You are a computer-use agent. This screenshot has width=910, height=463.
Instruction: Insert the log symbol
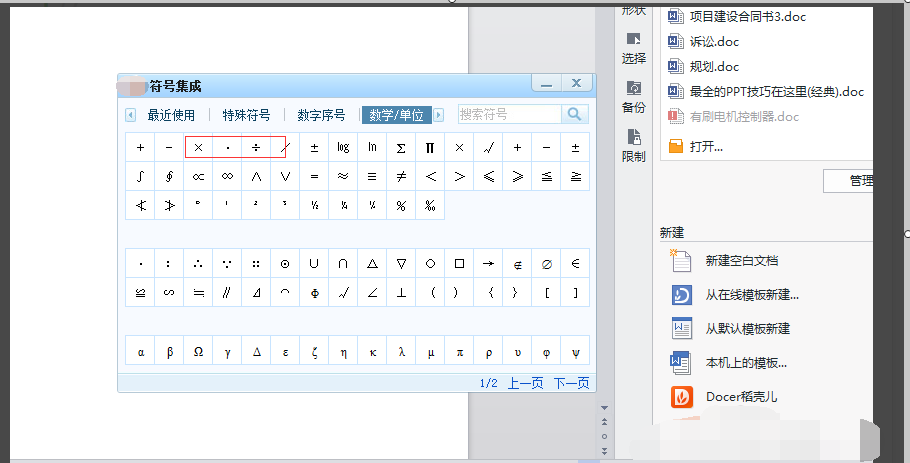point(343,147)
